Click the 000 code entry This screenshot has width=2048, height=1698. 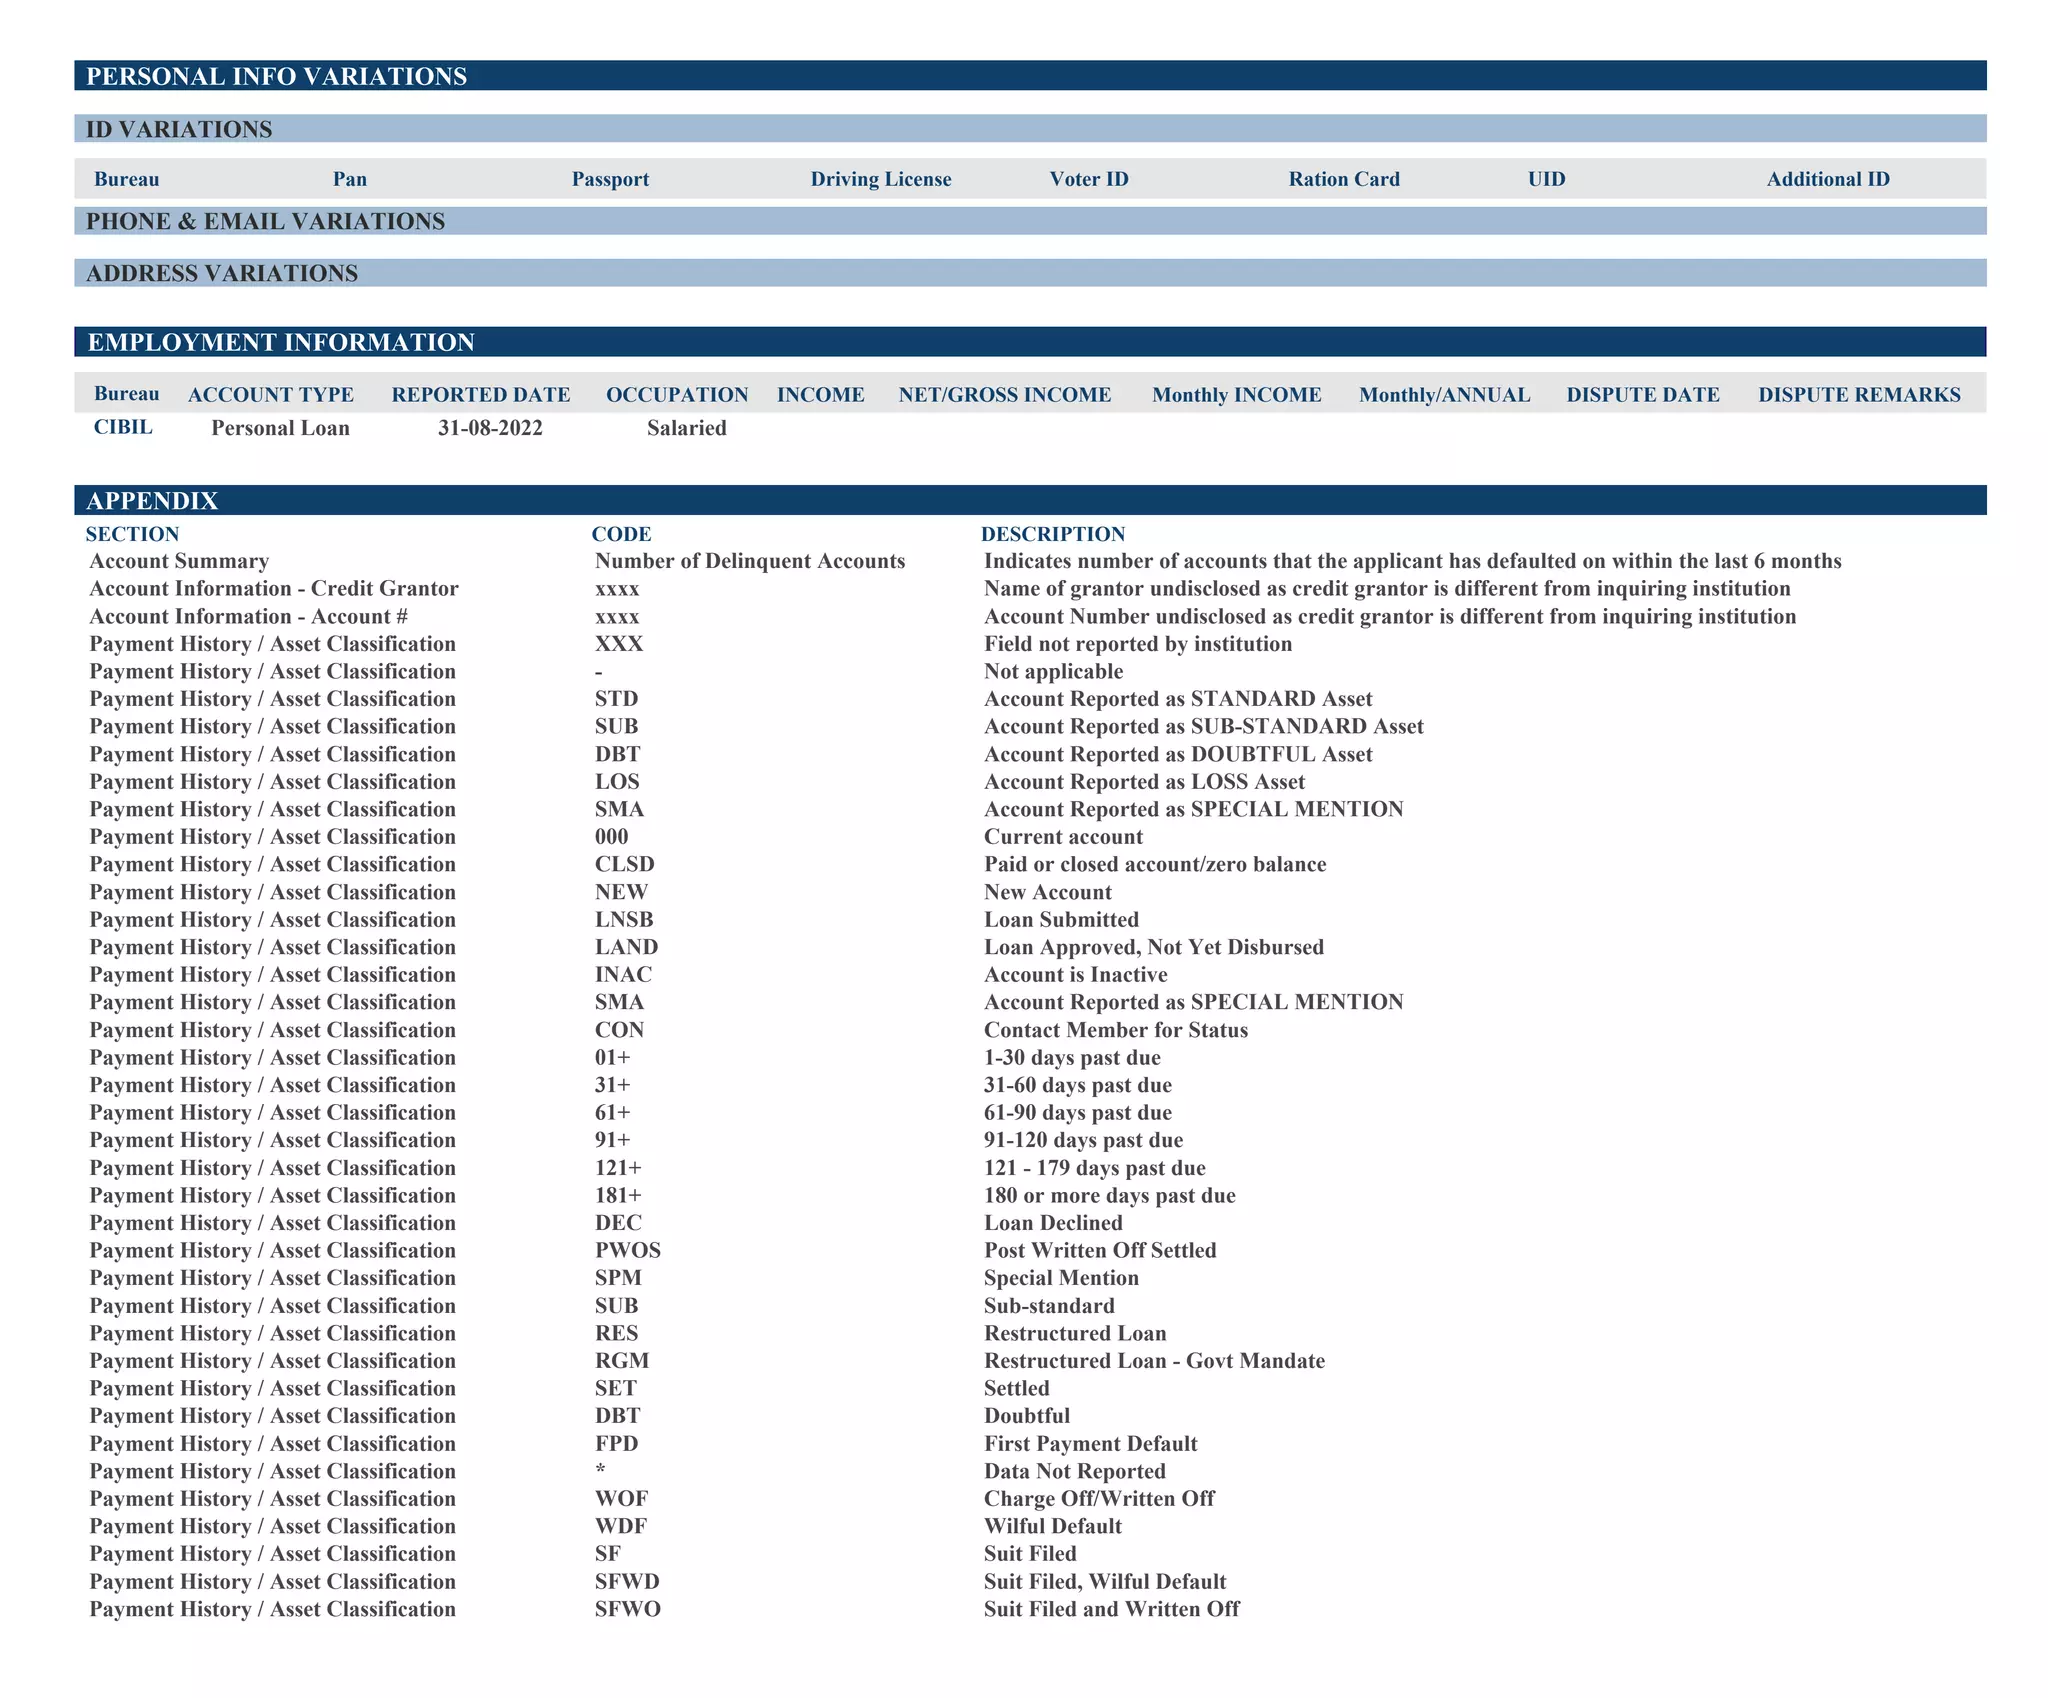click(x=611, y=837)
